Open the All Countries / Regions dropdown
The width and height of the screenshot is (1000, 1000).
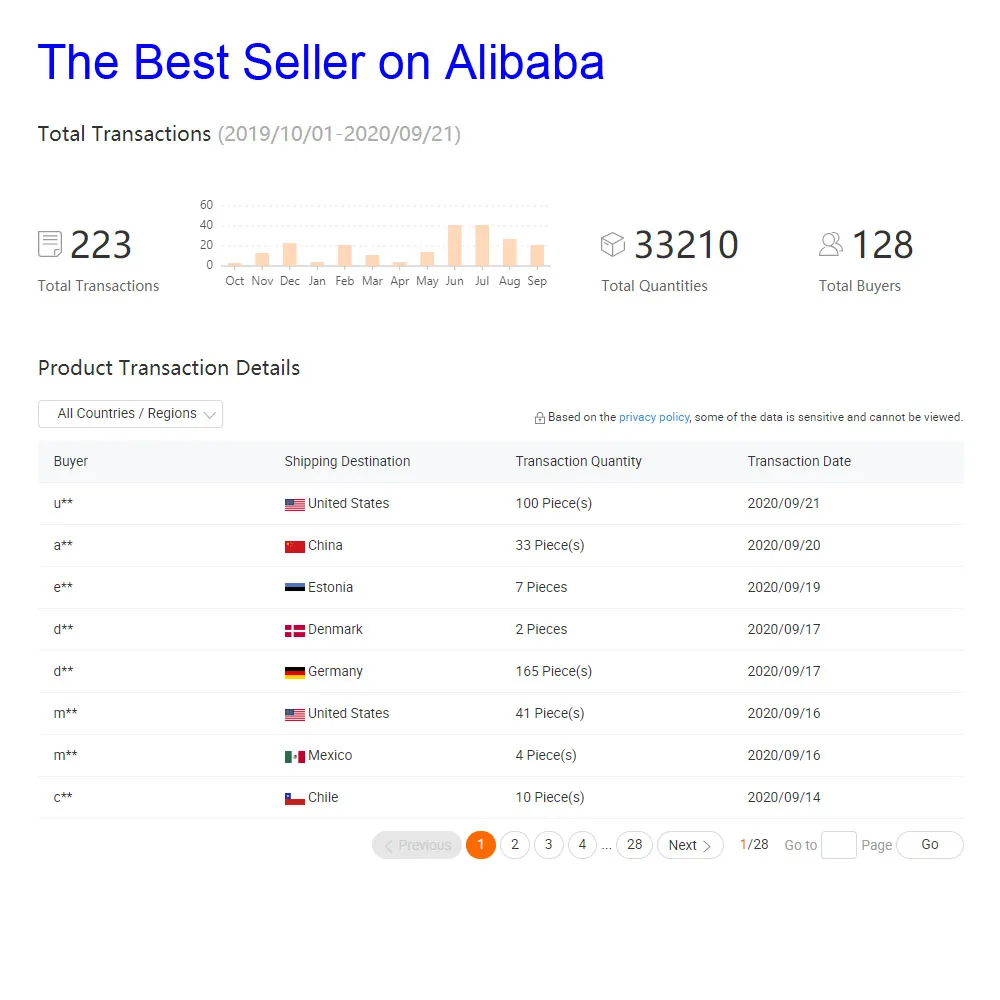click(130, 414)
